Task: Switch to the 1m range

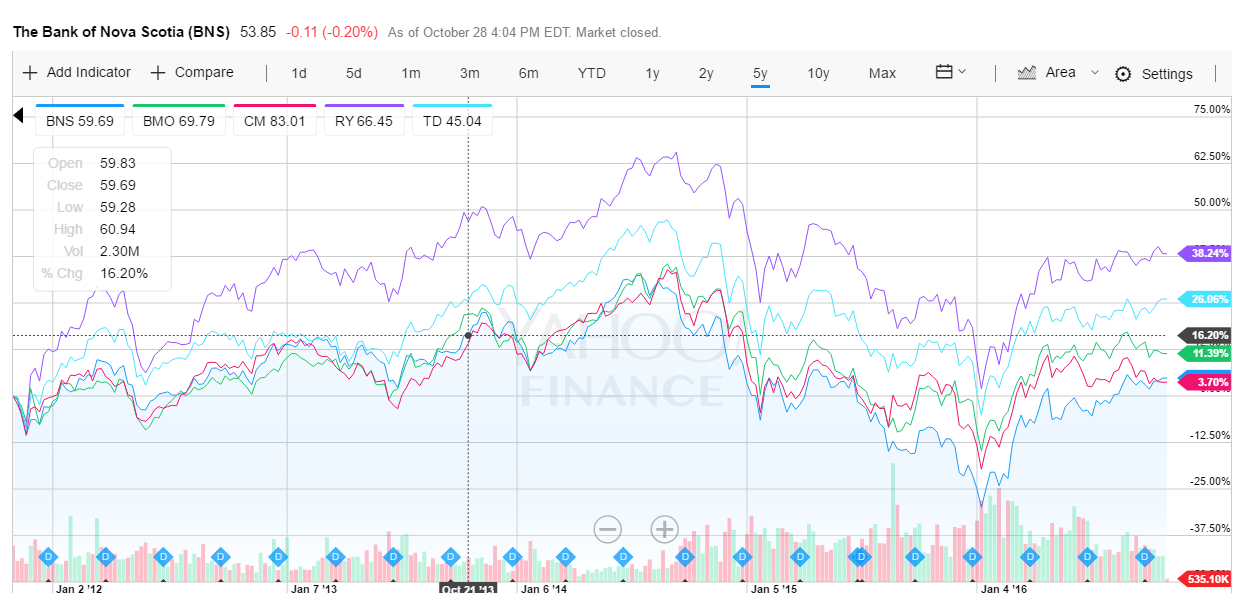Action: point(411,73)
